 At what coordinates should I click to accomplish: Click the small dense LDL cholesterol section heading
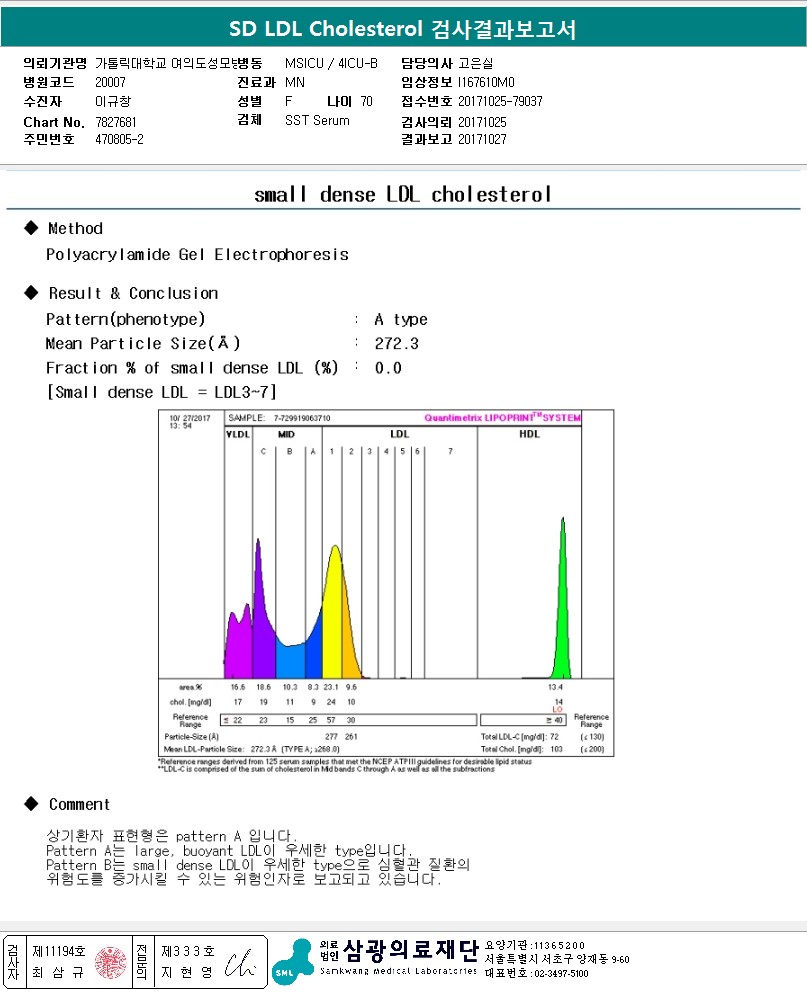(x=403, y=194)
